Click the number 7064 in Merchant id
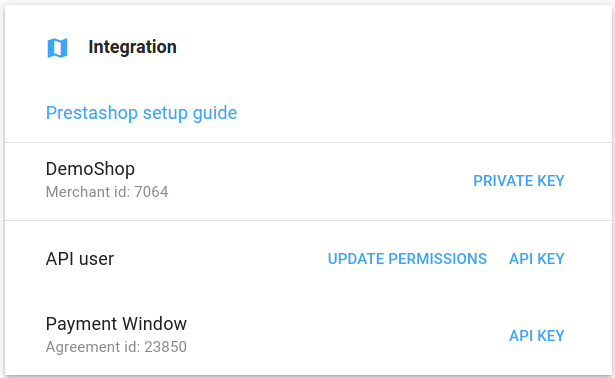 (x=151, y=192)
